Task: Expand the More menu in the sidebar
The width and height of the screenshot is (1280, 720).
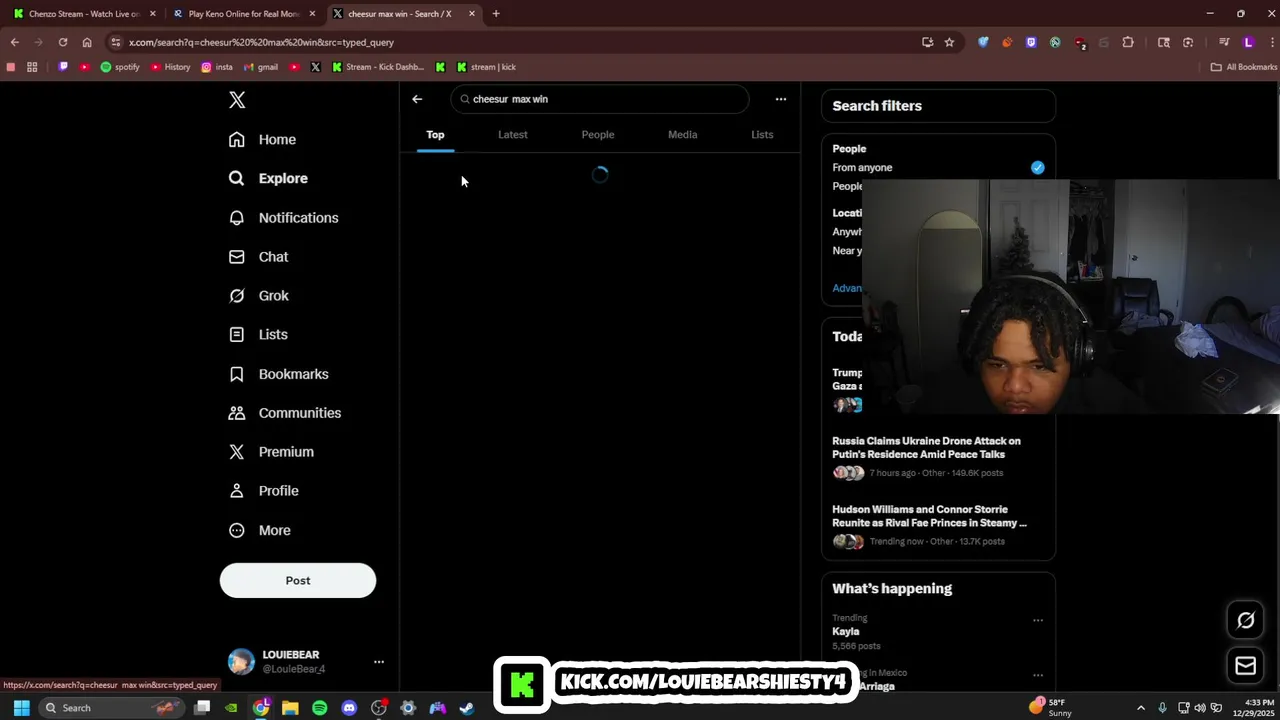Action: pos(259,530)
